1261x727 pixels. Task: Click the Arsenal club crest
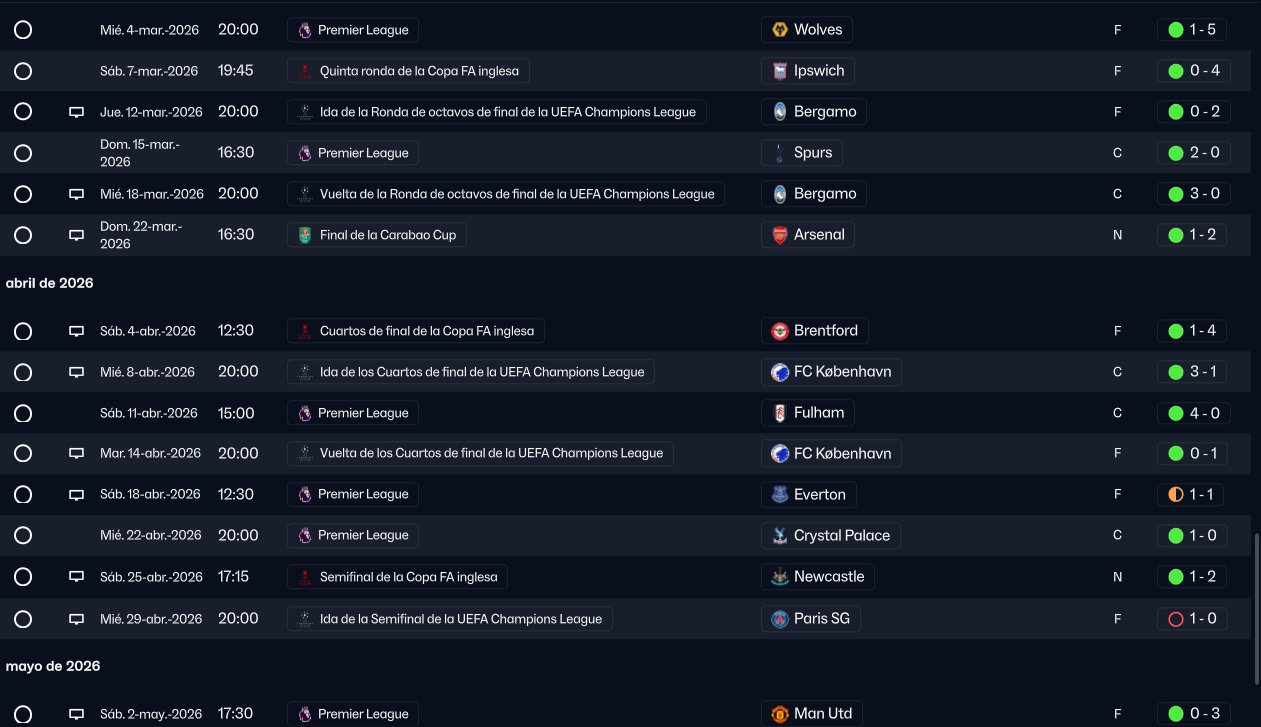779,235
